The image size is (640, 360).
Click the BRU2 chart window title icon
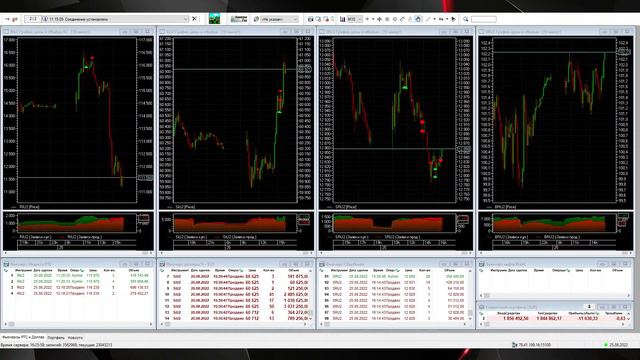point(482,31)
